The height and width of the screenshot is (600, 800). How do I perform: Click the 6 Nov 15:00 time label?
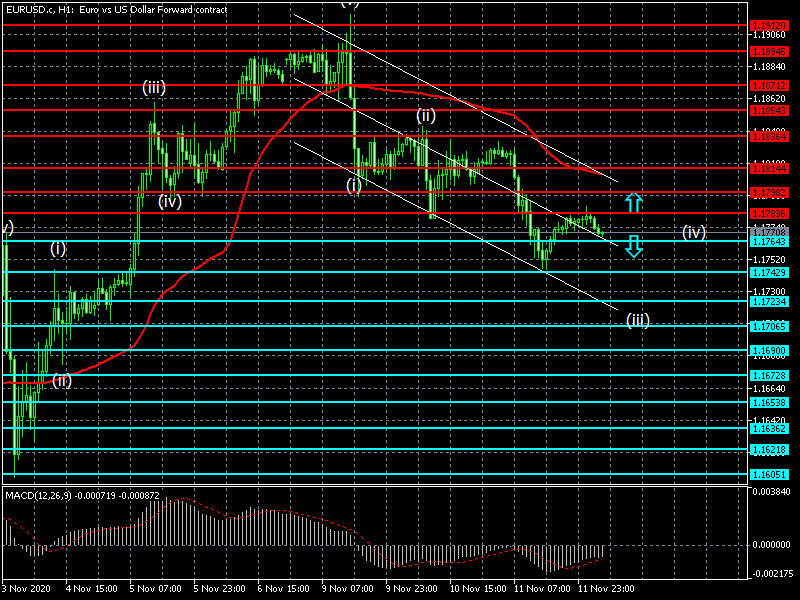[284, 588]
